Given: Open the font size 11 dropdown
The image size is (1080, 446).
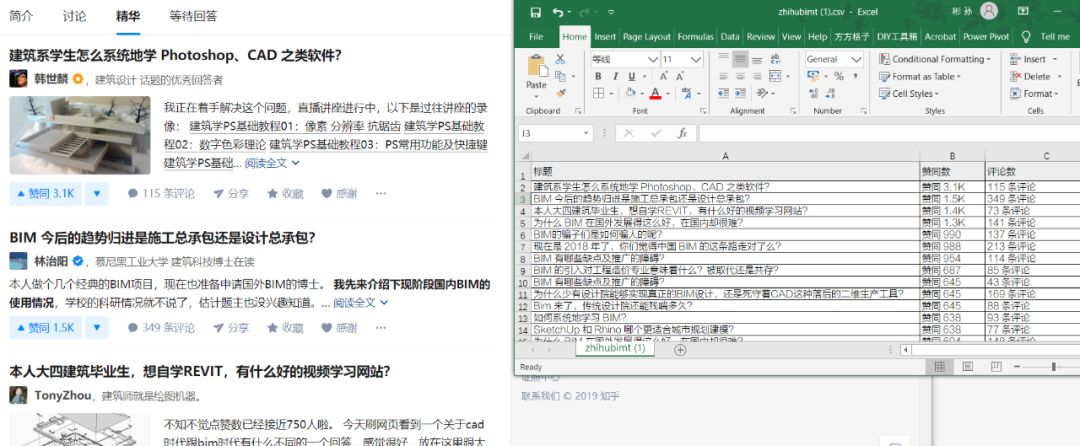Looking at the screenshot, I should [696, 59].
